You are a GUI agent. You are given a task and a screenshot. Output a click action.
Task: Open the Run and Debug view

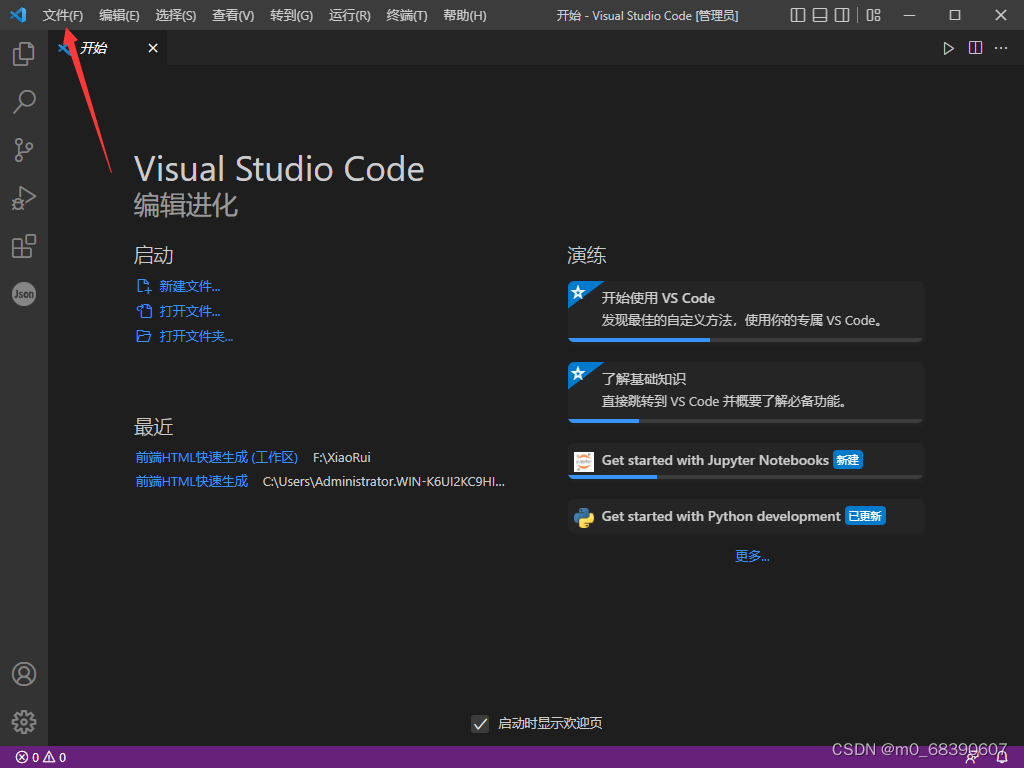click(x=24, y=198)
